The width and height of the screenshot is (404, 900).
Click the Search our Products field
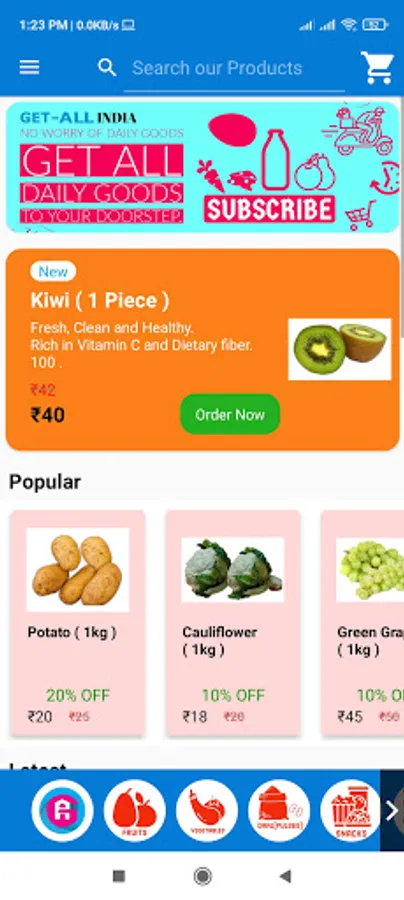(x=234, y=68)
